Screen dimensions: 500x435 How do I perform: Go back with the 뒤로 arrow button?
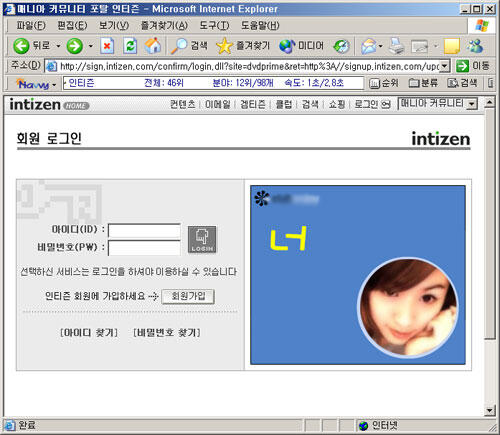point(31,46)
